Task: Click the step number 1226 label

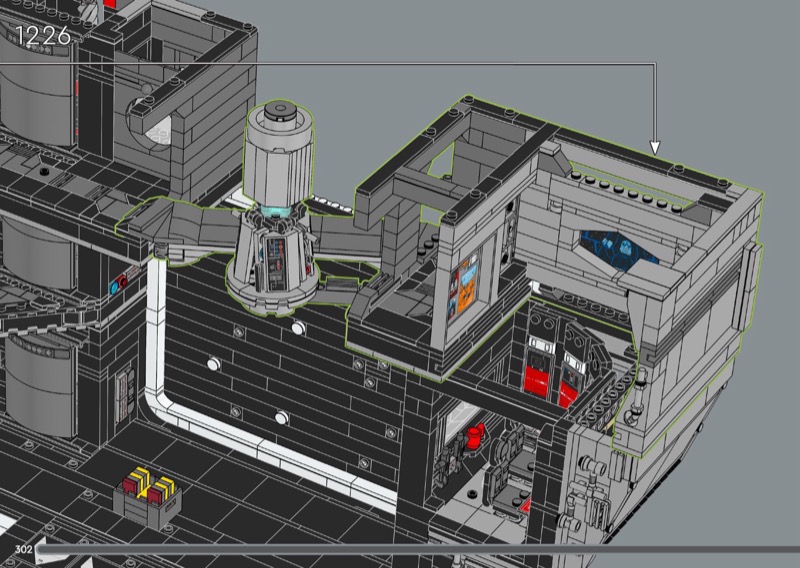Action: click(42, 35)
